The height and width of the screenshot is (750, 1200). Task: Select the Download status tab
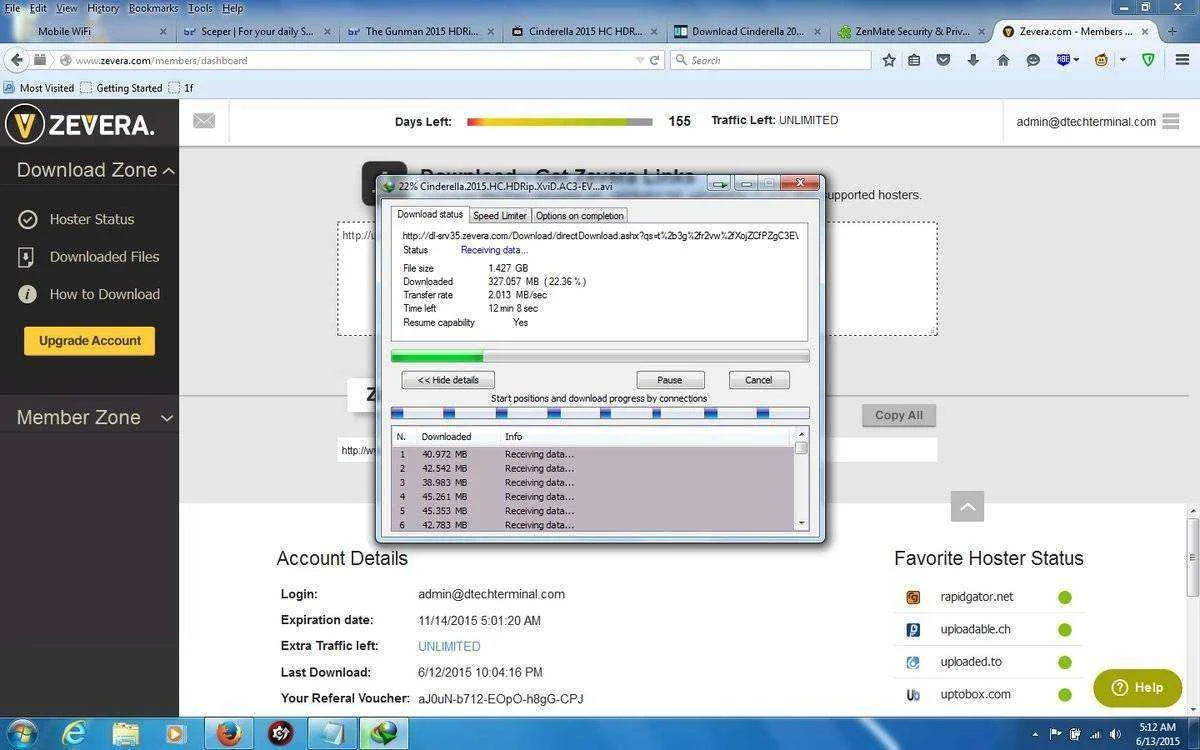[x=430, y=214]
